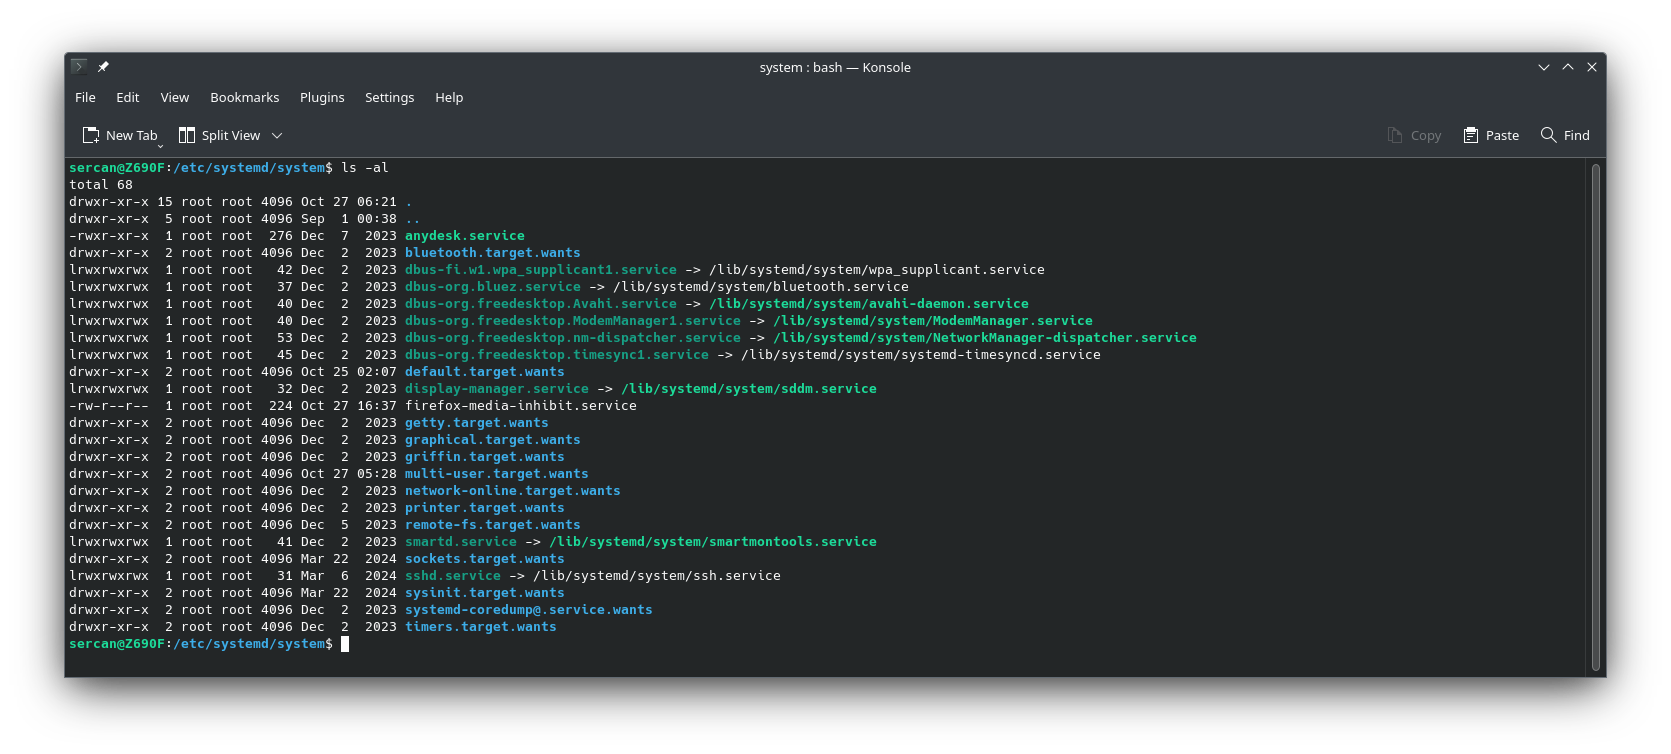This screenshot has width=1671, height=754.
Task: Click the terminal vertical scrollbar
Action: tap(1596, 417)
